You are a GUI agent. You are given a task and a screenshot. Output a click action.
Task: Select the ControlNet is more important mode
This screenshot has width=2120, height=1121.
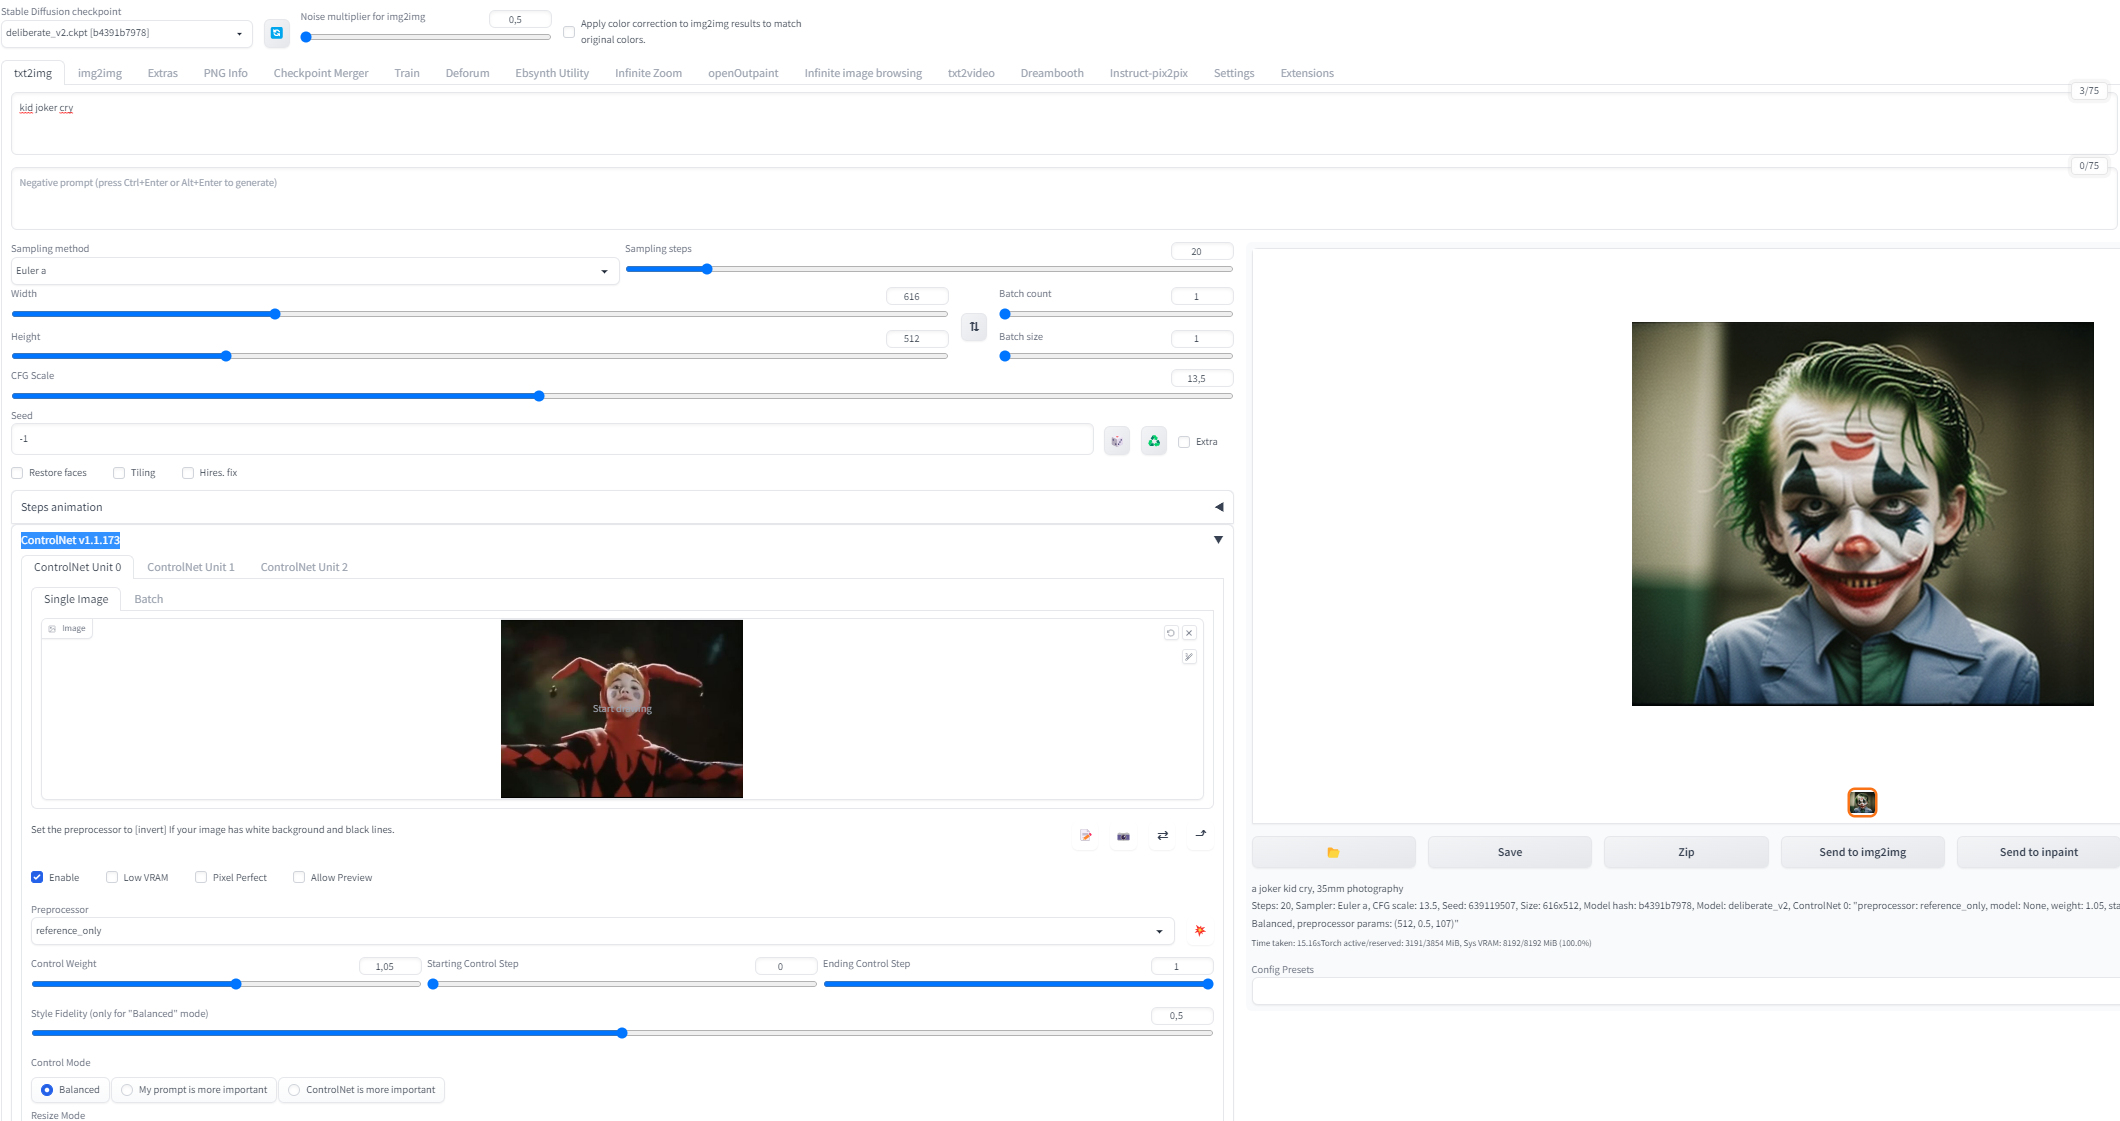click(294, 1090)
